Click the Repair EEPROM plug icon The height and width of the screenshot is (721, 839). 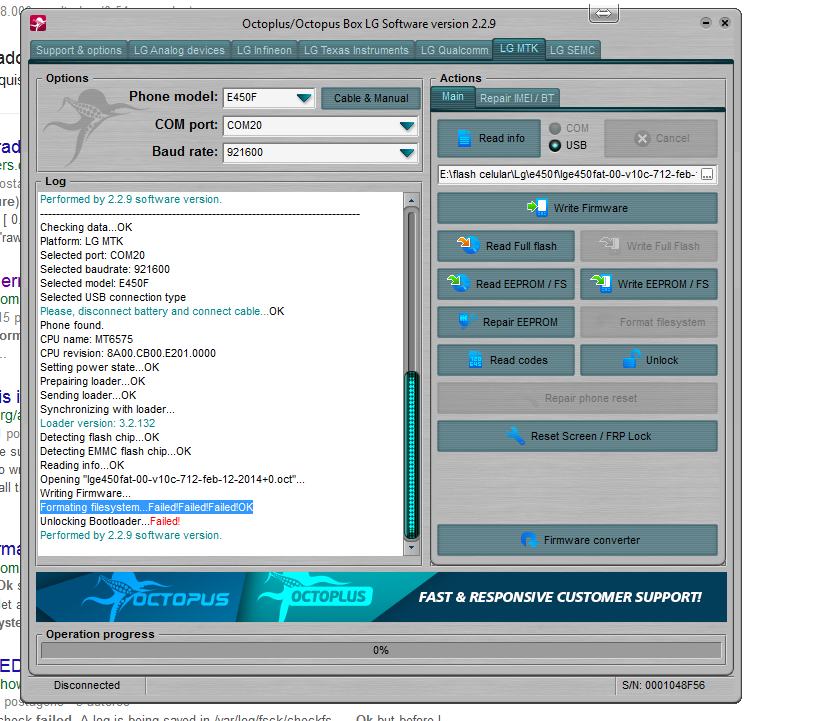pos(466,321)
